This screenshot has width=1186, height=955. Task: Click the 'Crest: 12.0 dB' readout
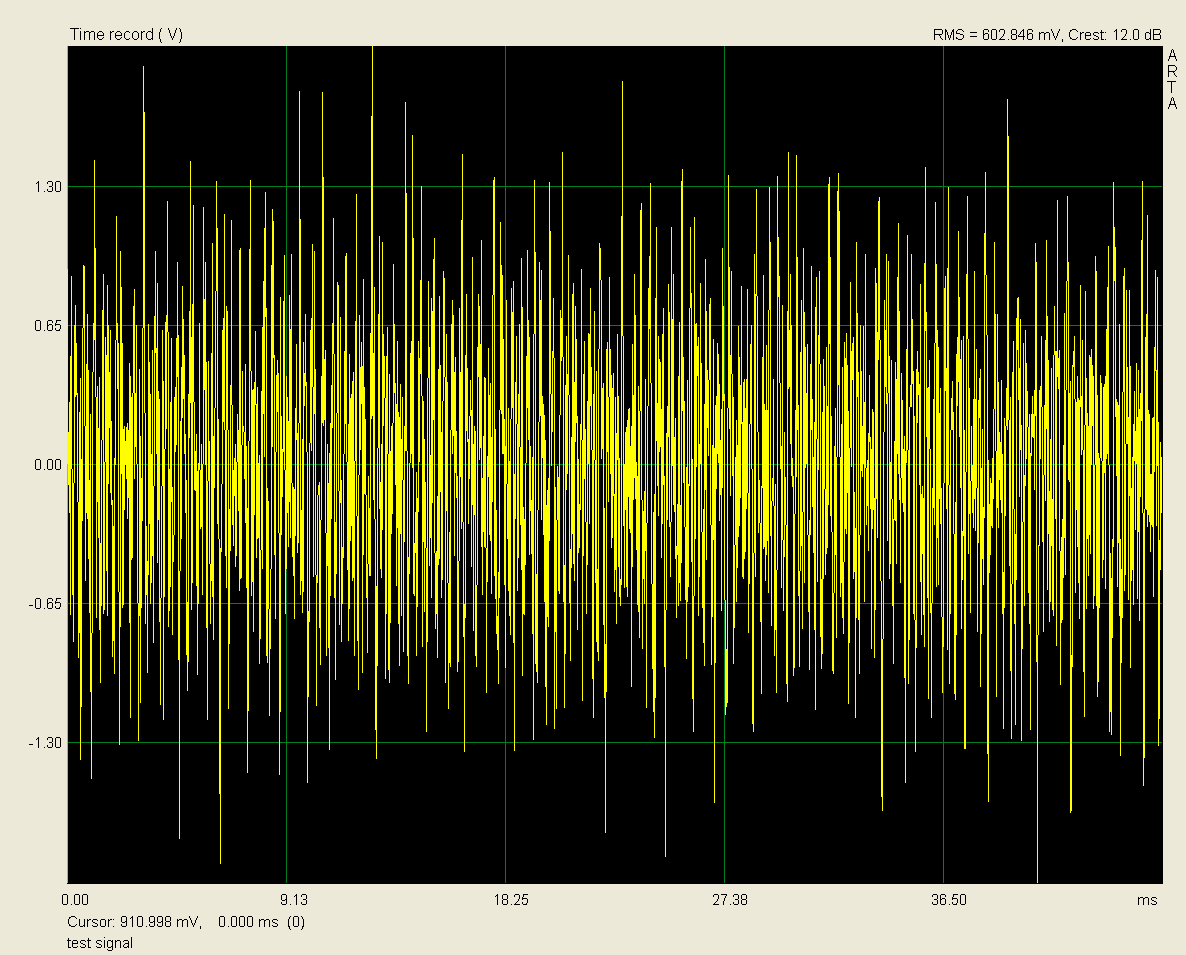(x=1115, y=35)
